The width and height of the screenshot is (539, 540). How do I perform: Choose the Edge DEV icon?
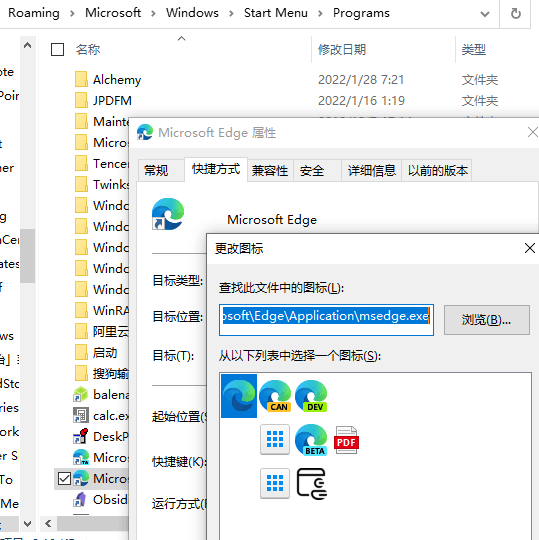pyautogui.click(x=311, y=396)
